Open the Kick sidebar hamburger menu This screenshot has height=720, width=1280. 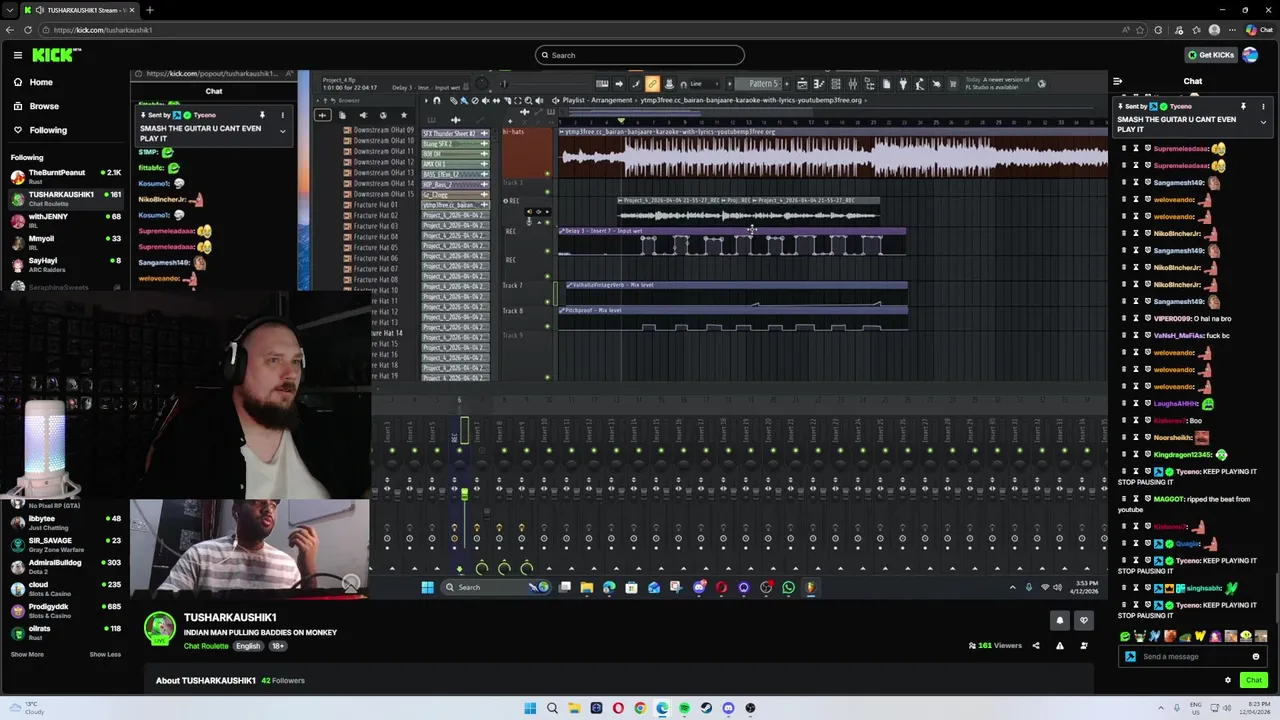pos(18,55)
